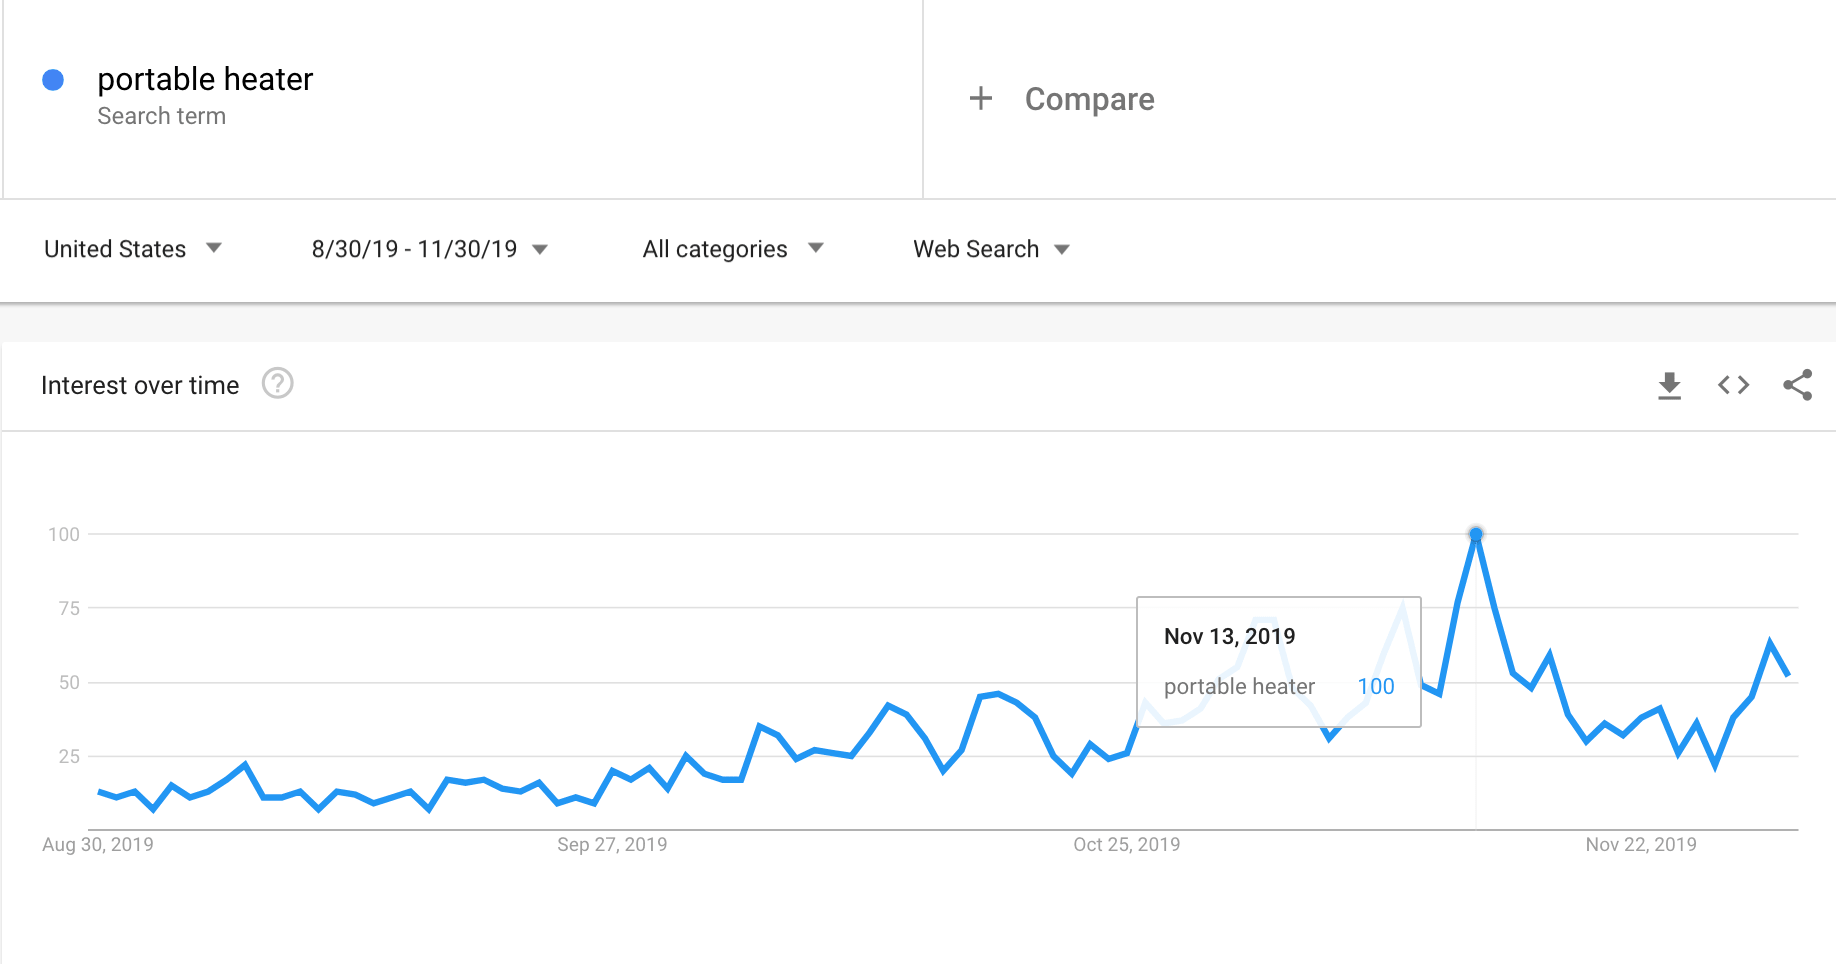Edit the portable heater search term
This screenshot has height=964, width=1836.
[x=205, y=79]
